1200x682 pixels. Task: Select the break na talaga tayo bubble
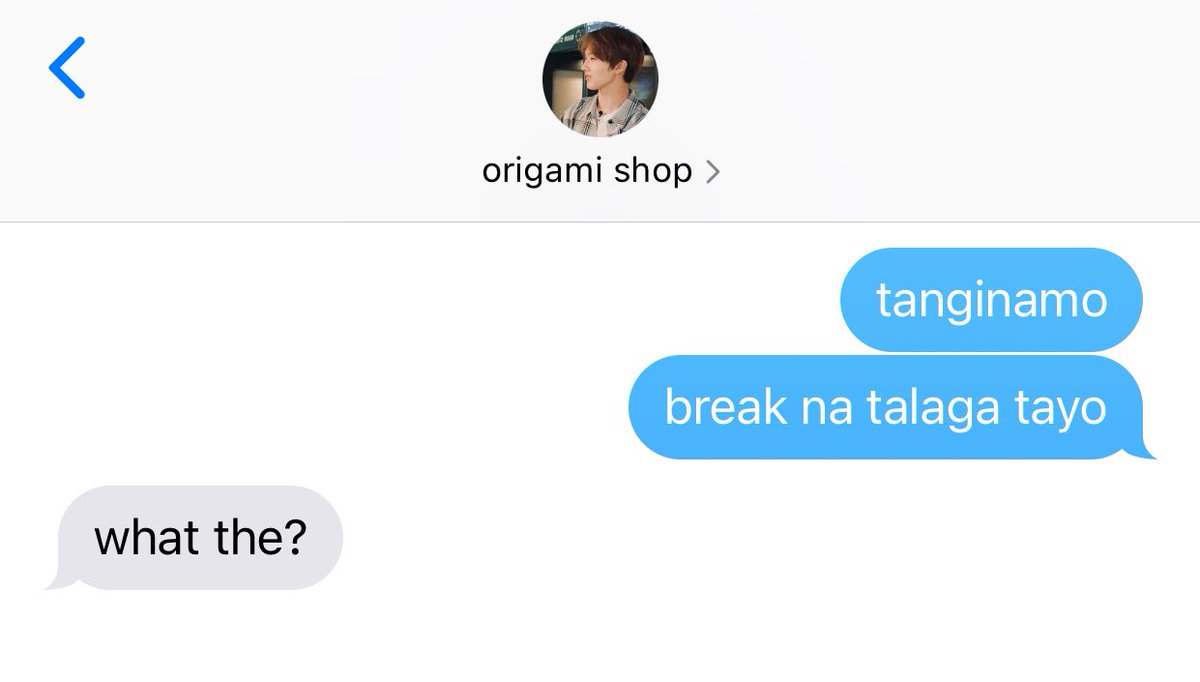tap(886, 407)
